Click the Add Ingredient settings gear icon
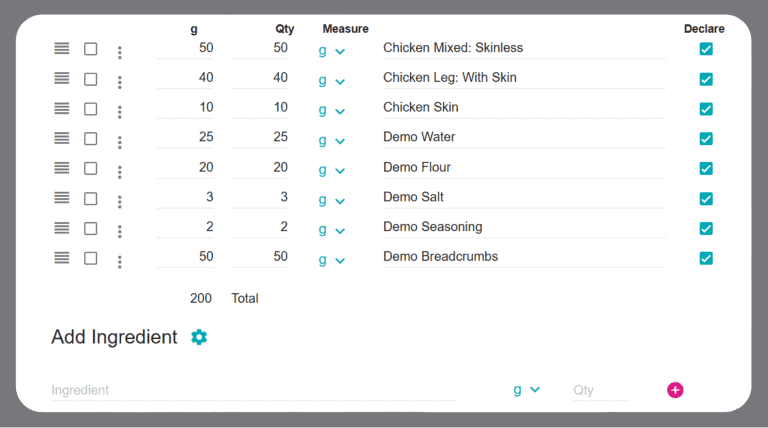Image resolution: width=768 pixels, height=428 pixels. [199, 337]
